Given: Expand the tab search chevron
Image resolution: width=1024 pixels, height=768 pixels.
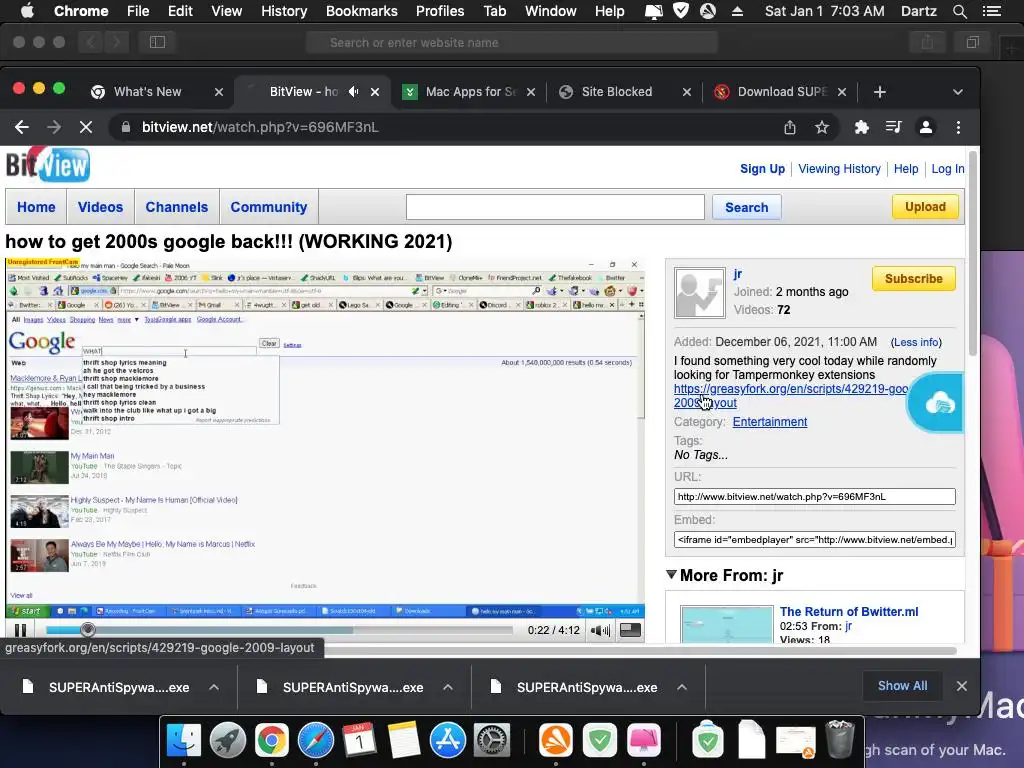Looking at the screenshot, I should 957,92.
